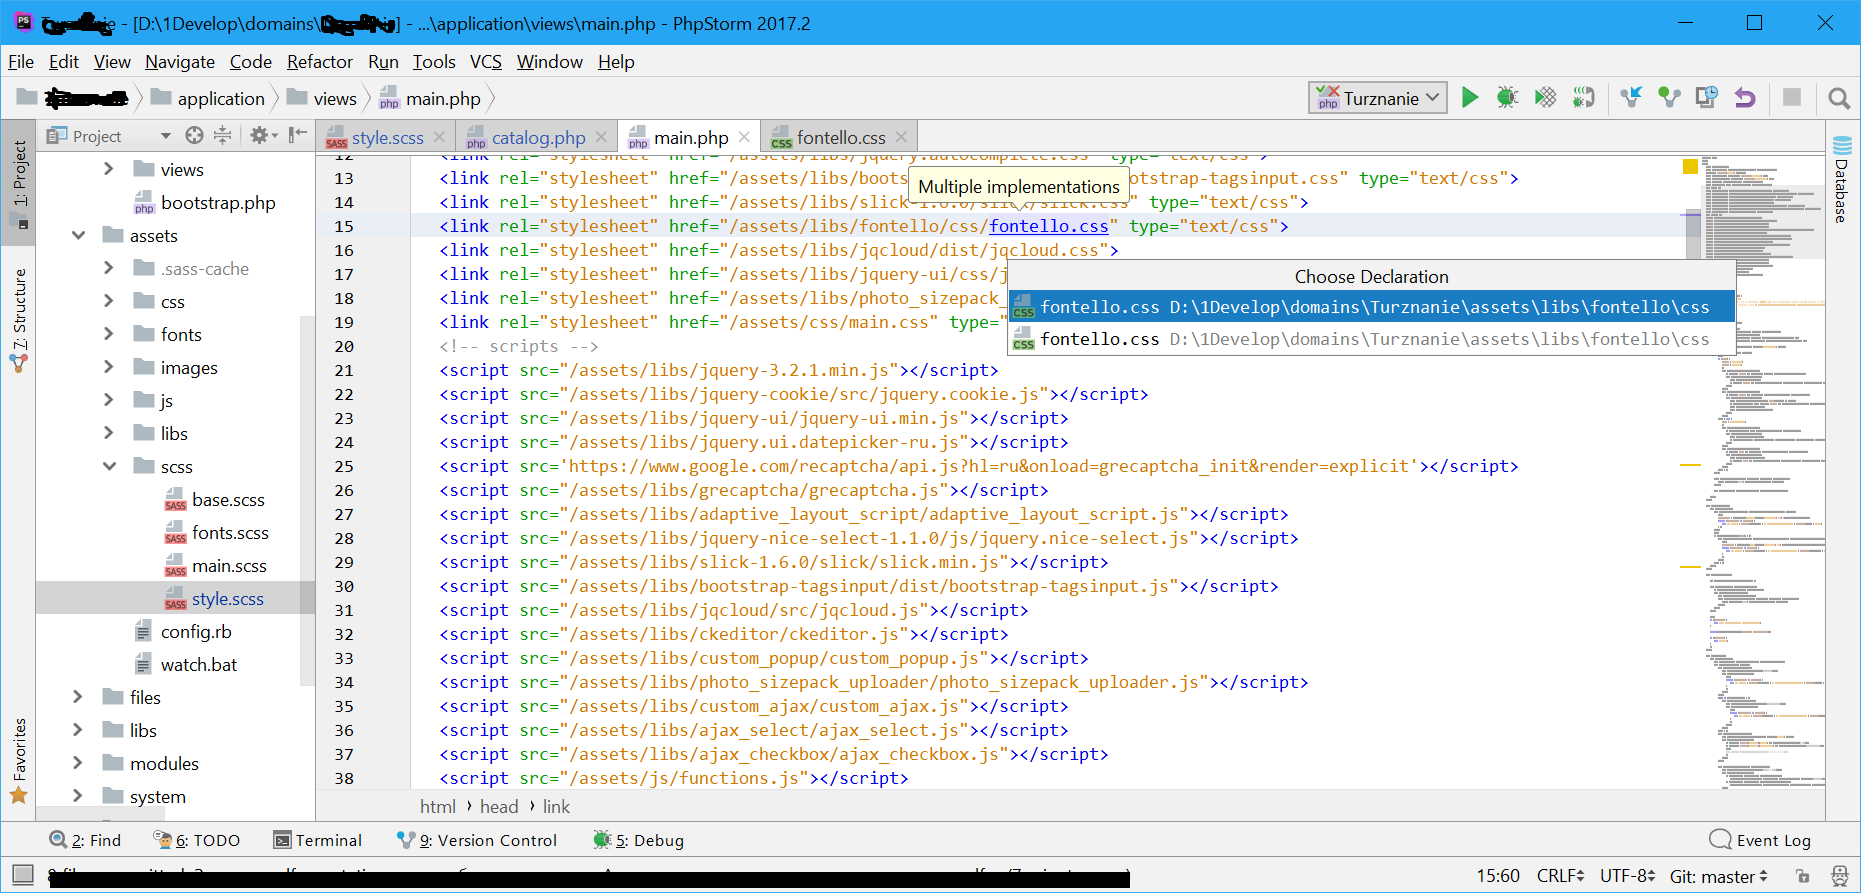This screenshot has height=893, width=1861.
Task: Change line separator CRLF
Action: (x=1560, y=876)
